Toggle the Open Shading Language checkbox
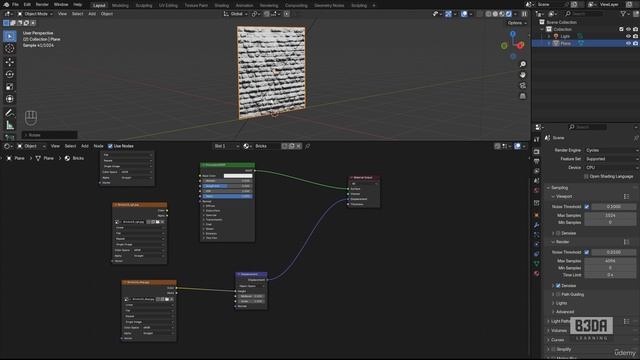 click(586, 176)
